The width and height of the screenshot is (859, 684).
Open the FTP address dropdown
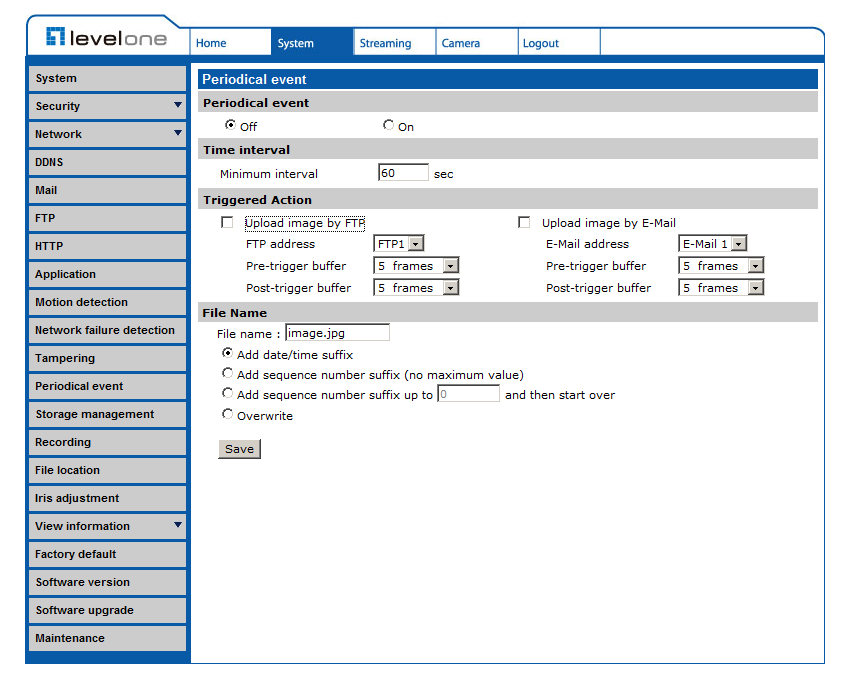[x=399, y=243]
